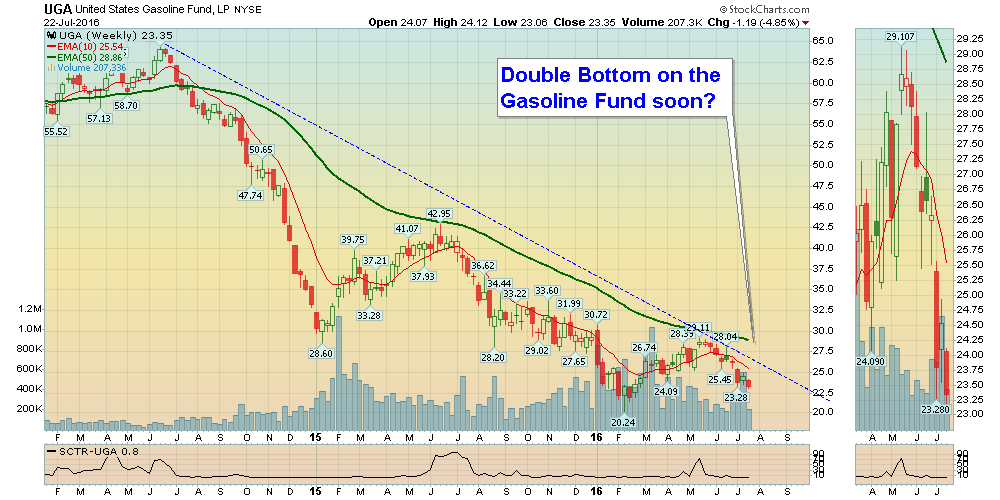Screen dimensions: 1000x500
Task: Click the 33.22 price label
Action: pos(515,293)
